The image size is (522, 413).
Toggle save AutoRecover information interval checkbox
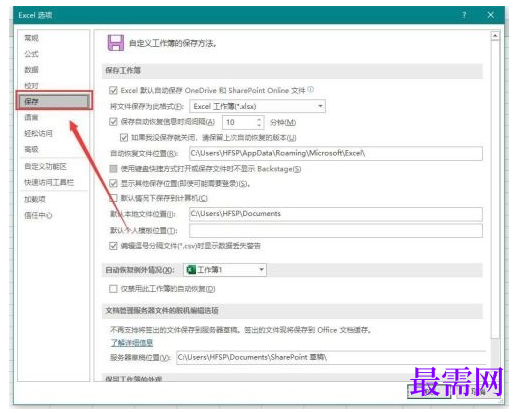(x=113, y=122)
